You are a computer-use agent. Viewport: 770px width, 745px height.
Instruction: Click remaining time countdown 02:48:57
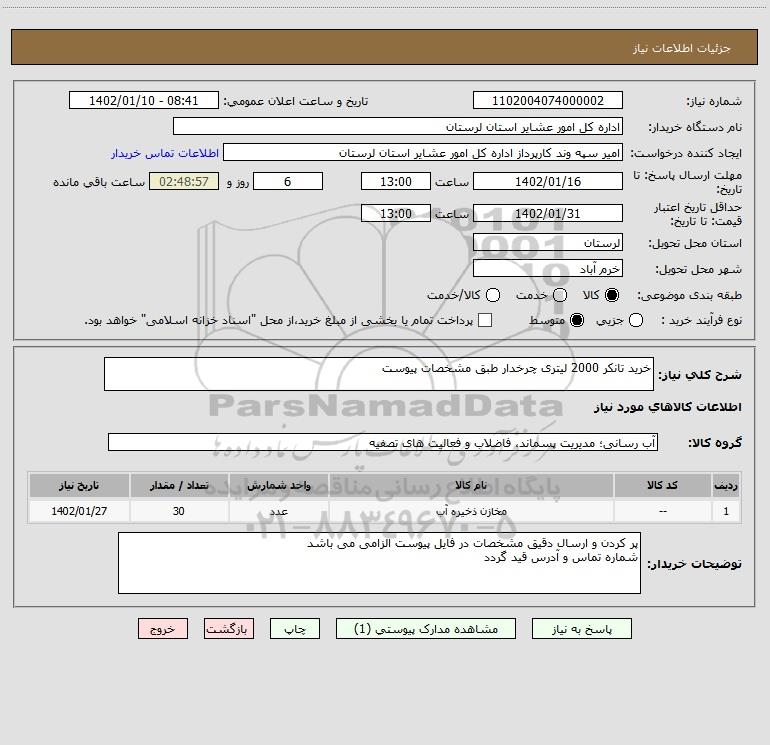click(x=184, y=181)
